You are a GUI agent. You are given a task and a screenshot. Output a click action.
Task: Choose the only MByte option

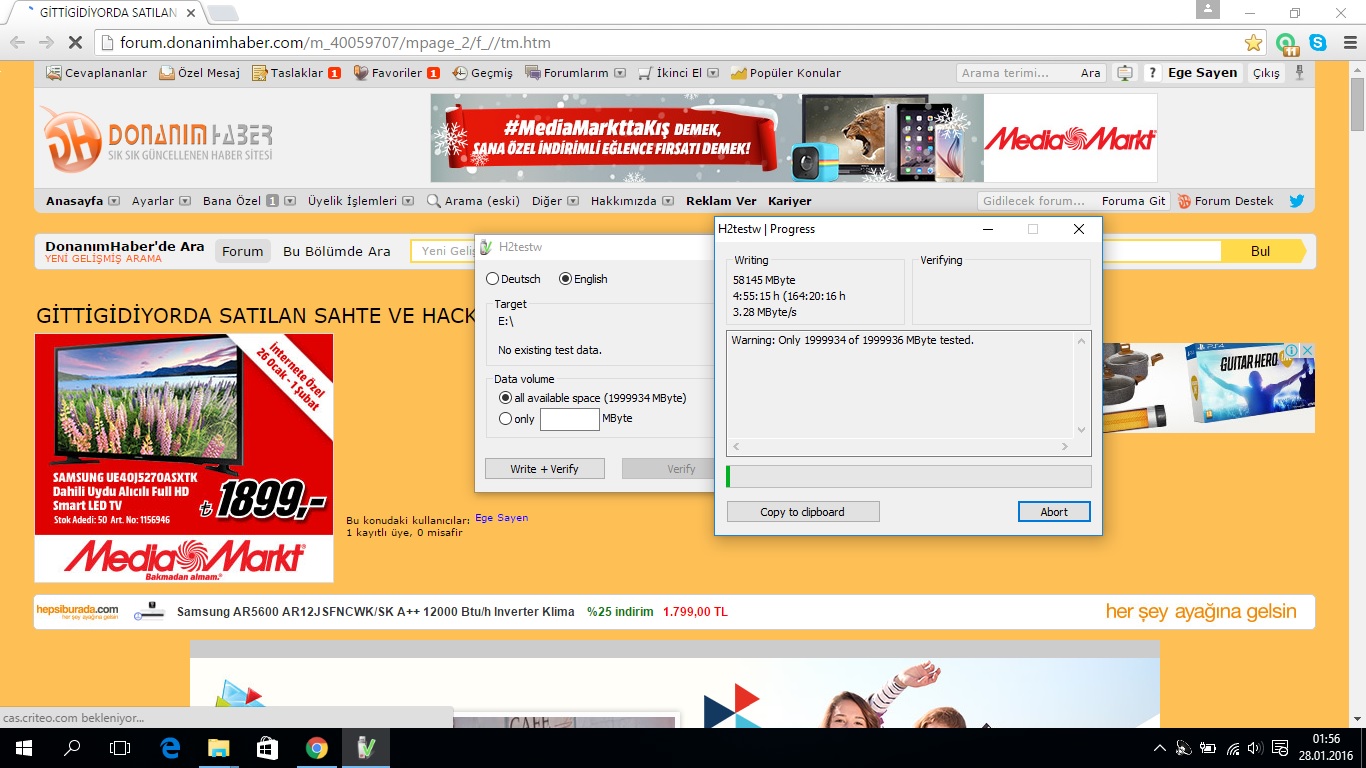pos(505,419)
